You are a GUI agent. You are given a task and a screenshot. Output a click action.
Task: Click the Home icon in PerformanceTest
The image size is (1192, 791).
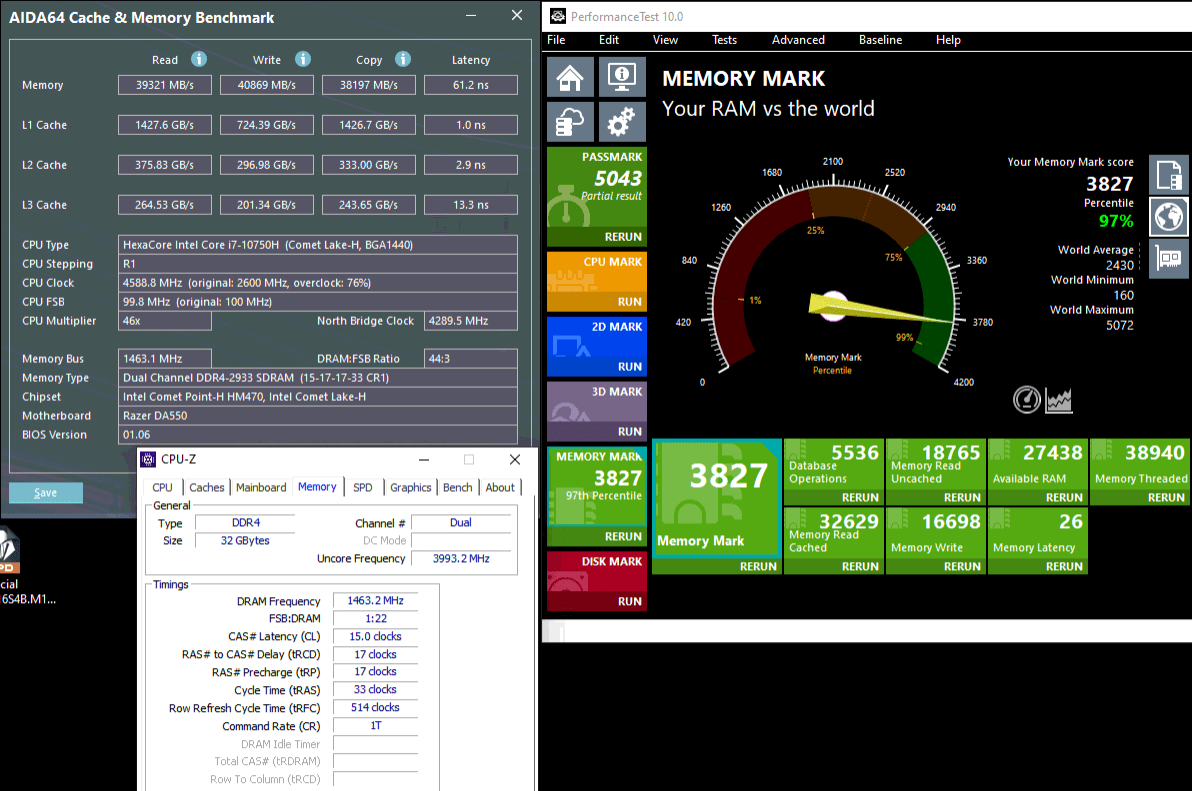pos(571,77)
